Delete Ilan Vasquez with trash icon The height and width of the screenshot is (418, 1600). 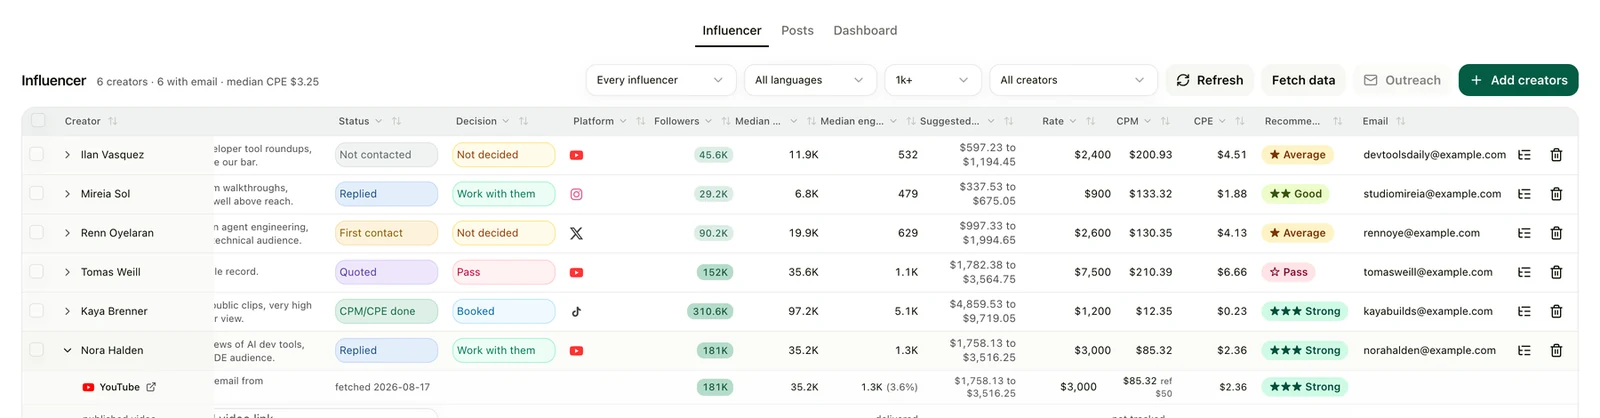pyautogui.click(x=1556, y=155)
